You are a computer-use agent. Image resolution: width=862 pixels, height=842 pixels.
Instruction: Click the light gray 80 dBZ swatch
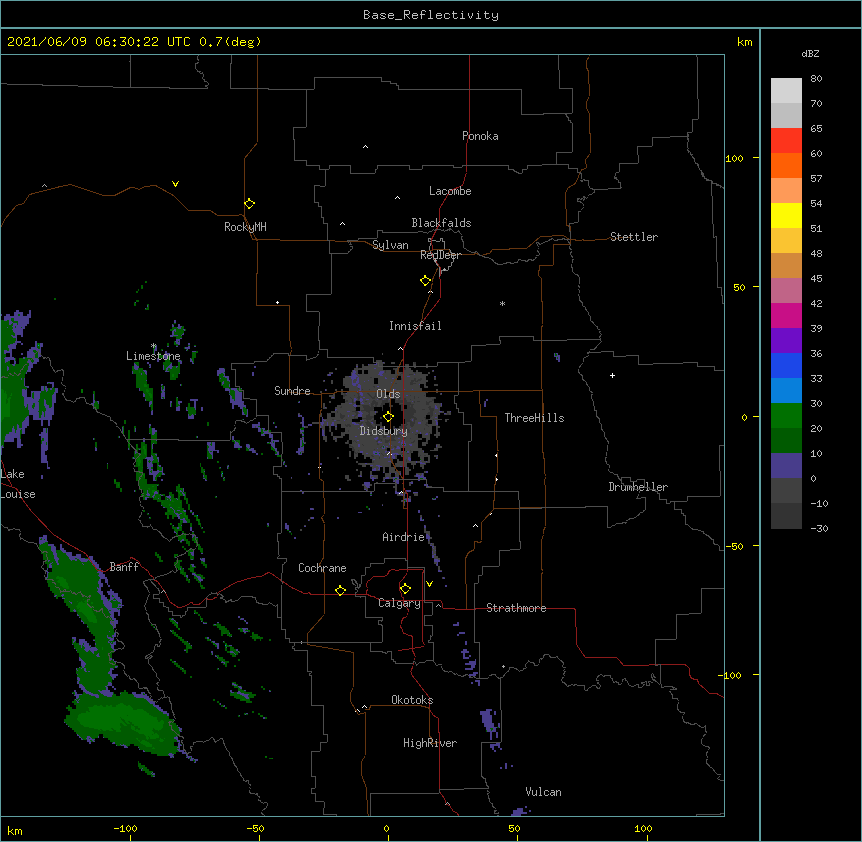[786, 91]
